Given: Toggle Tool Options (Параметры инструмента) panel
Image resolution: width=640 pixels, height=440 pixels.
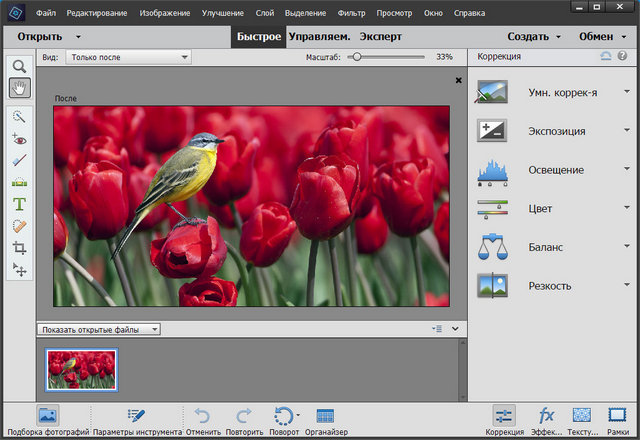Looking at the screenshot, I should (x=137, y=416).
